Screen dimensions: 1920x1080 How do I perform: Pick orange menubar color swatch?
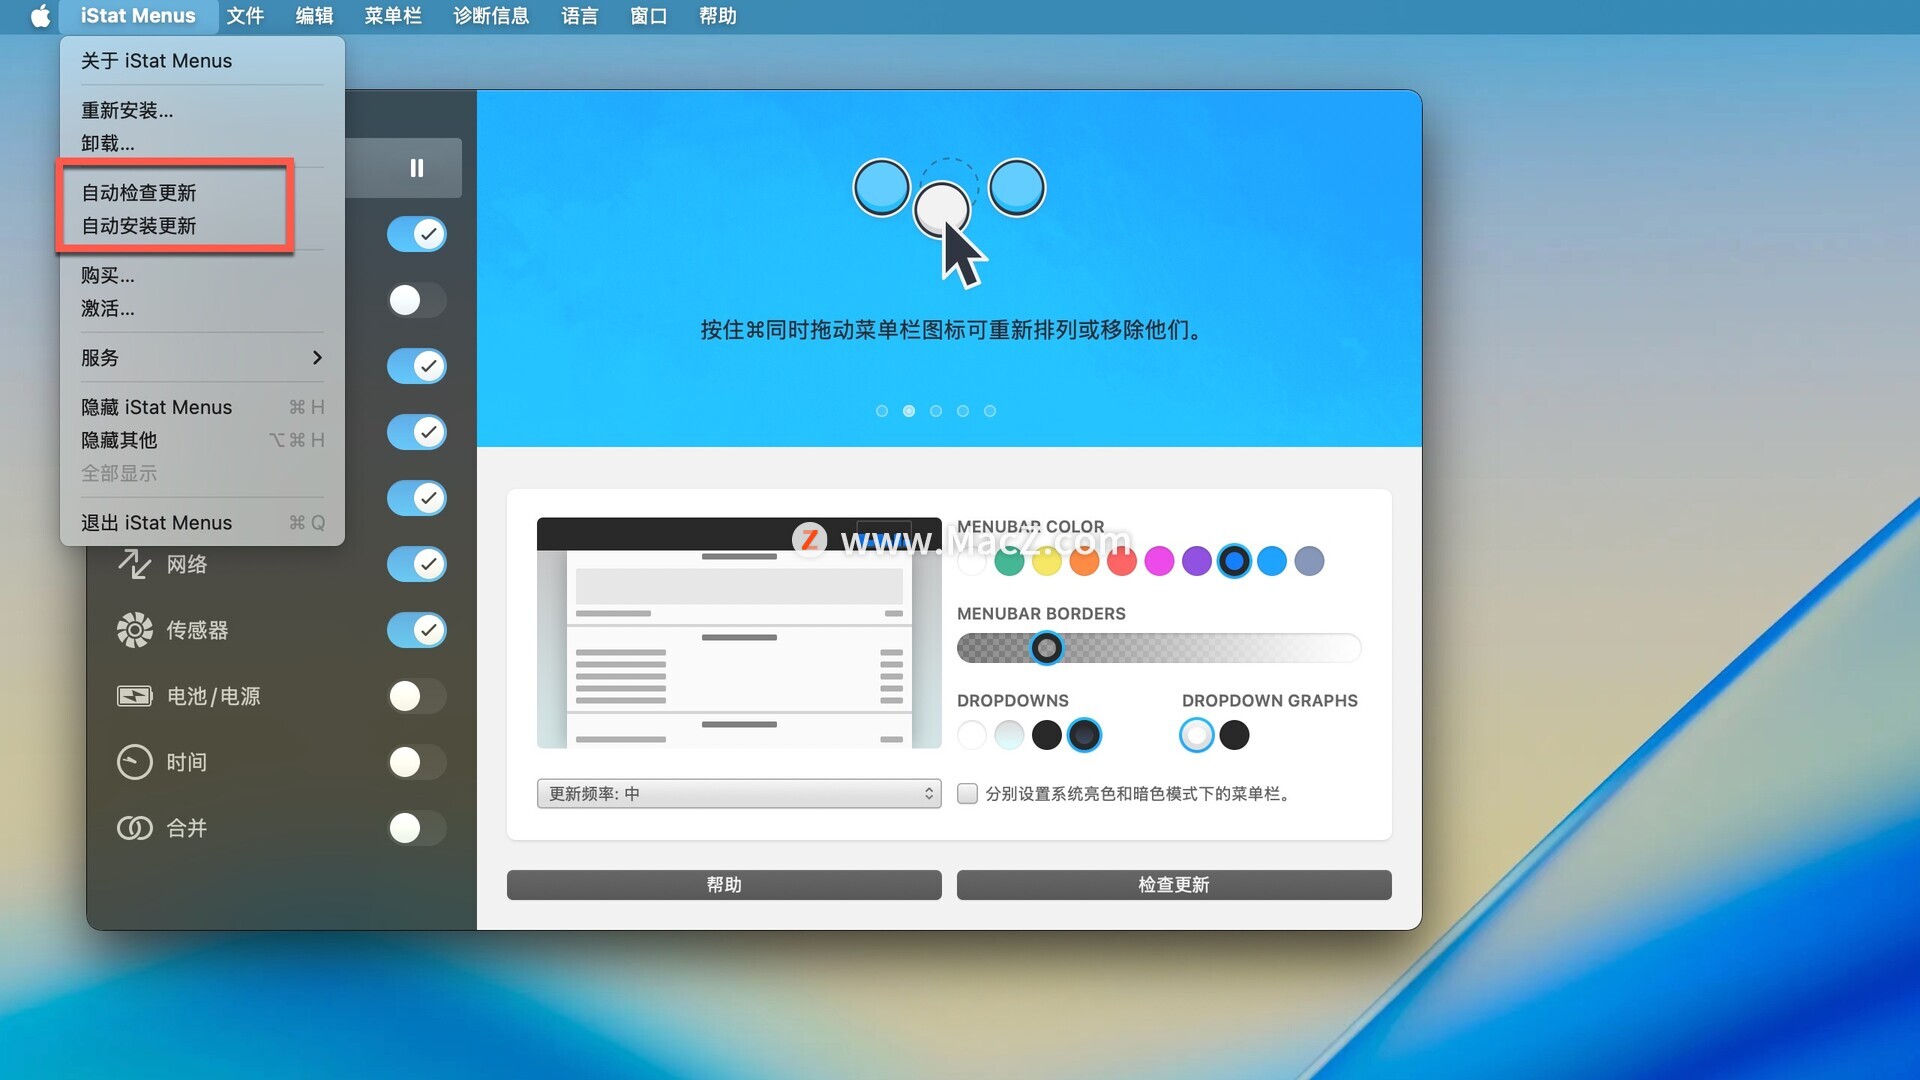point(1084,561)
